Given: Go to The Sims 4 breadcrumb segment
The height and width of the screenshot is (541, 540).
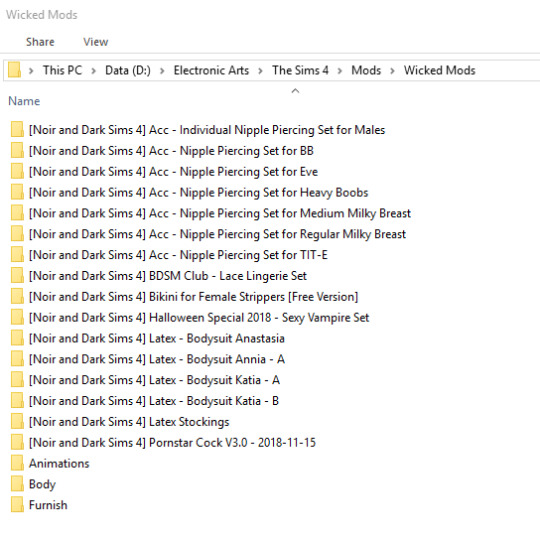Looking at the screenshot, I should (x=300, y=70).
